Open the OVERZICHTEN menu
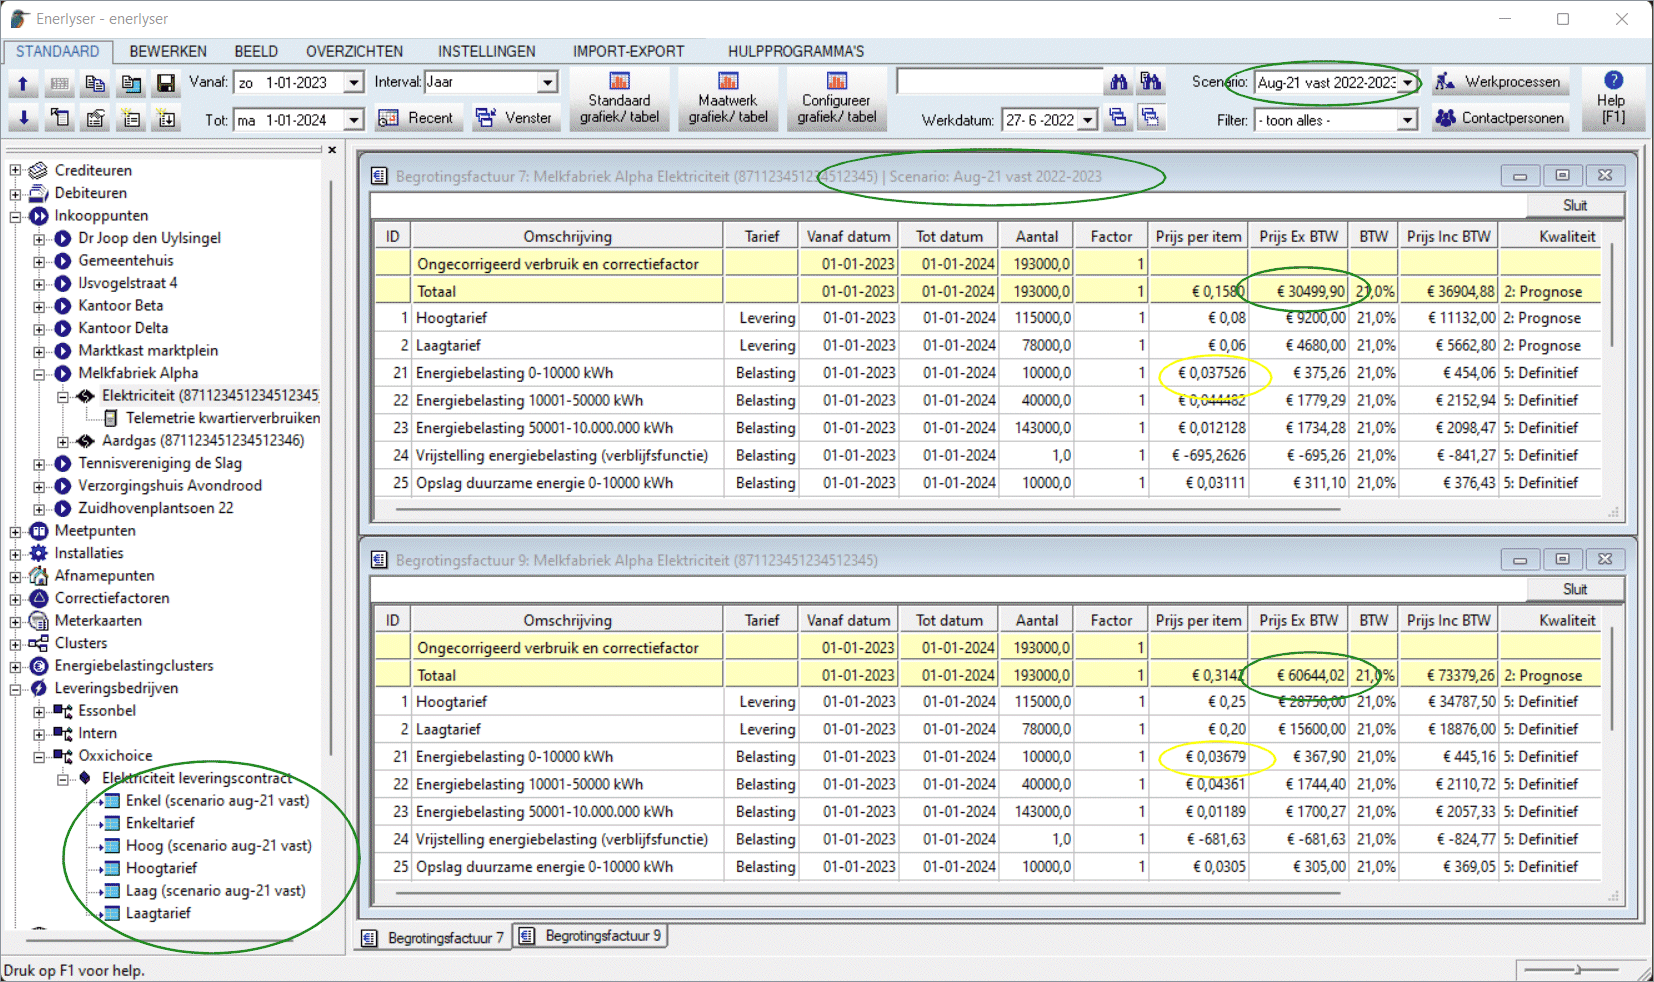Screen dimensions: 1654x982 click(x=355, y=51)
